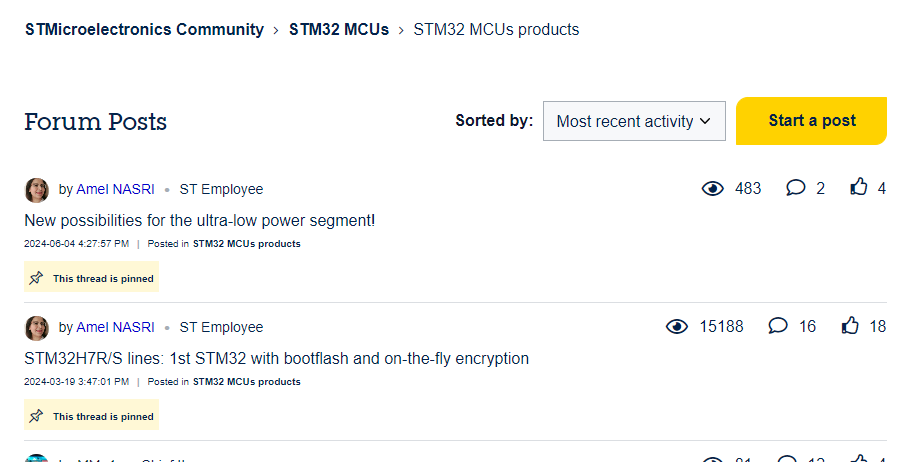The width and height of the screenshot is (906, 462).
Task: Open 'STM32 MCUs products' board link under second post
Action: click(x=246, y=382)
